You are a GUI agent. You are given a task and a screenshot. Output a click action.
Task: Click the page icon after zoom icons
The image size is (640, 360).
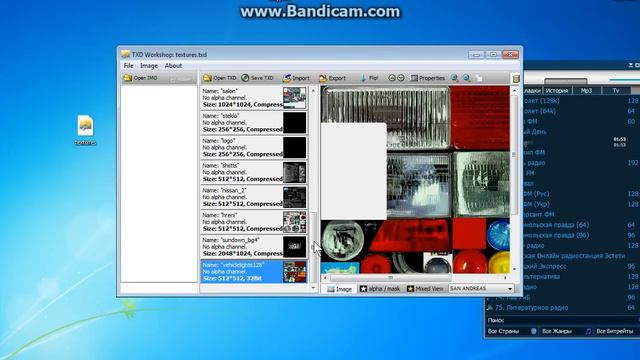pos(479,78)
